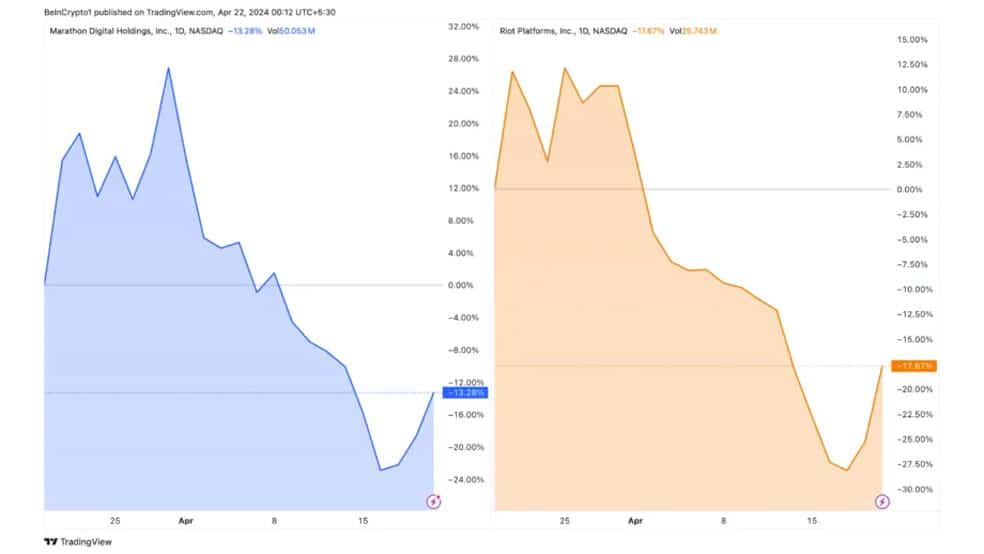Select the blue -13.28% price label
This screenshot has height=554, width=984.
coord(465,393)
